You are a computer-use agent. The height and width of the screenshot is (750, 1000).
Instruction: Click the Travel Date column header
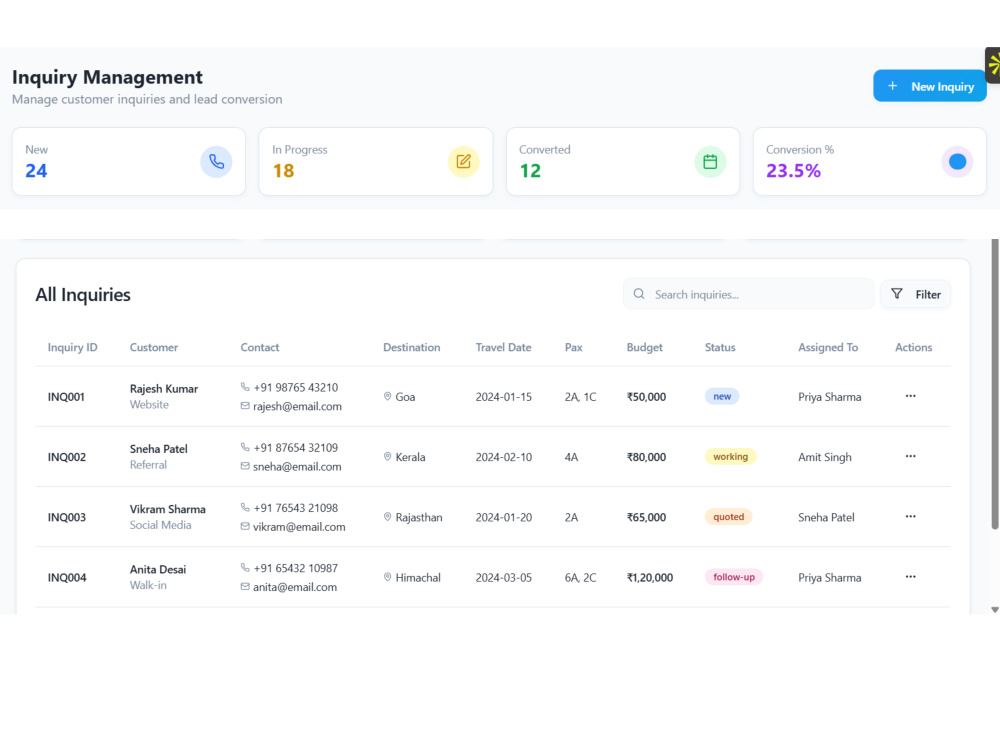click(x=503, y=347)
